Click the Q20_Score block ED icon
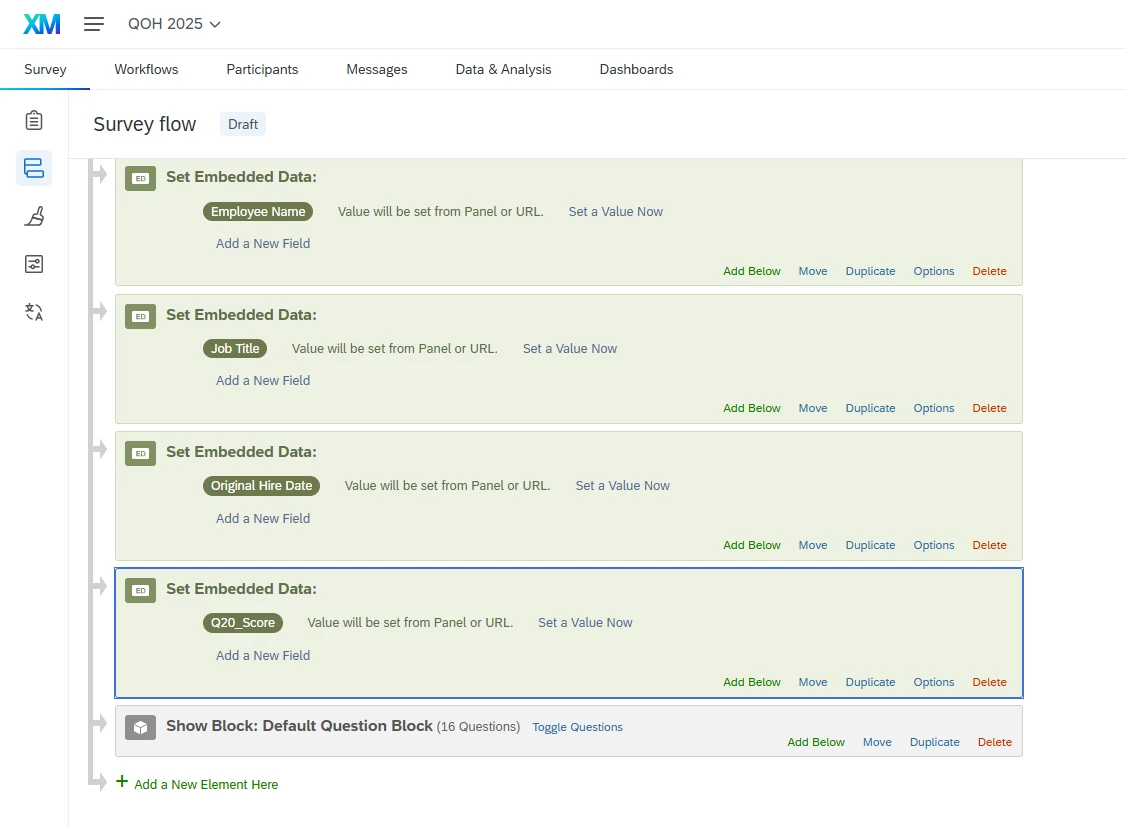1126x828 pixels. point(140,590)
